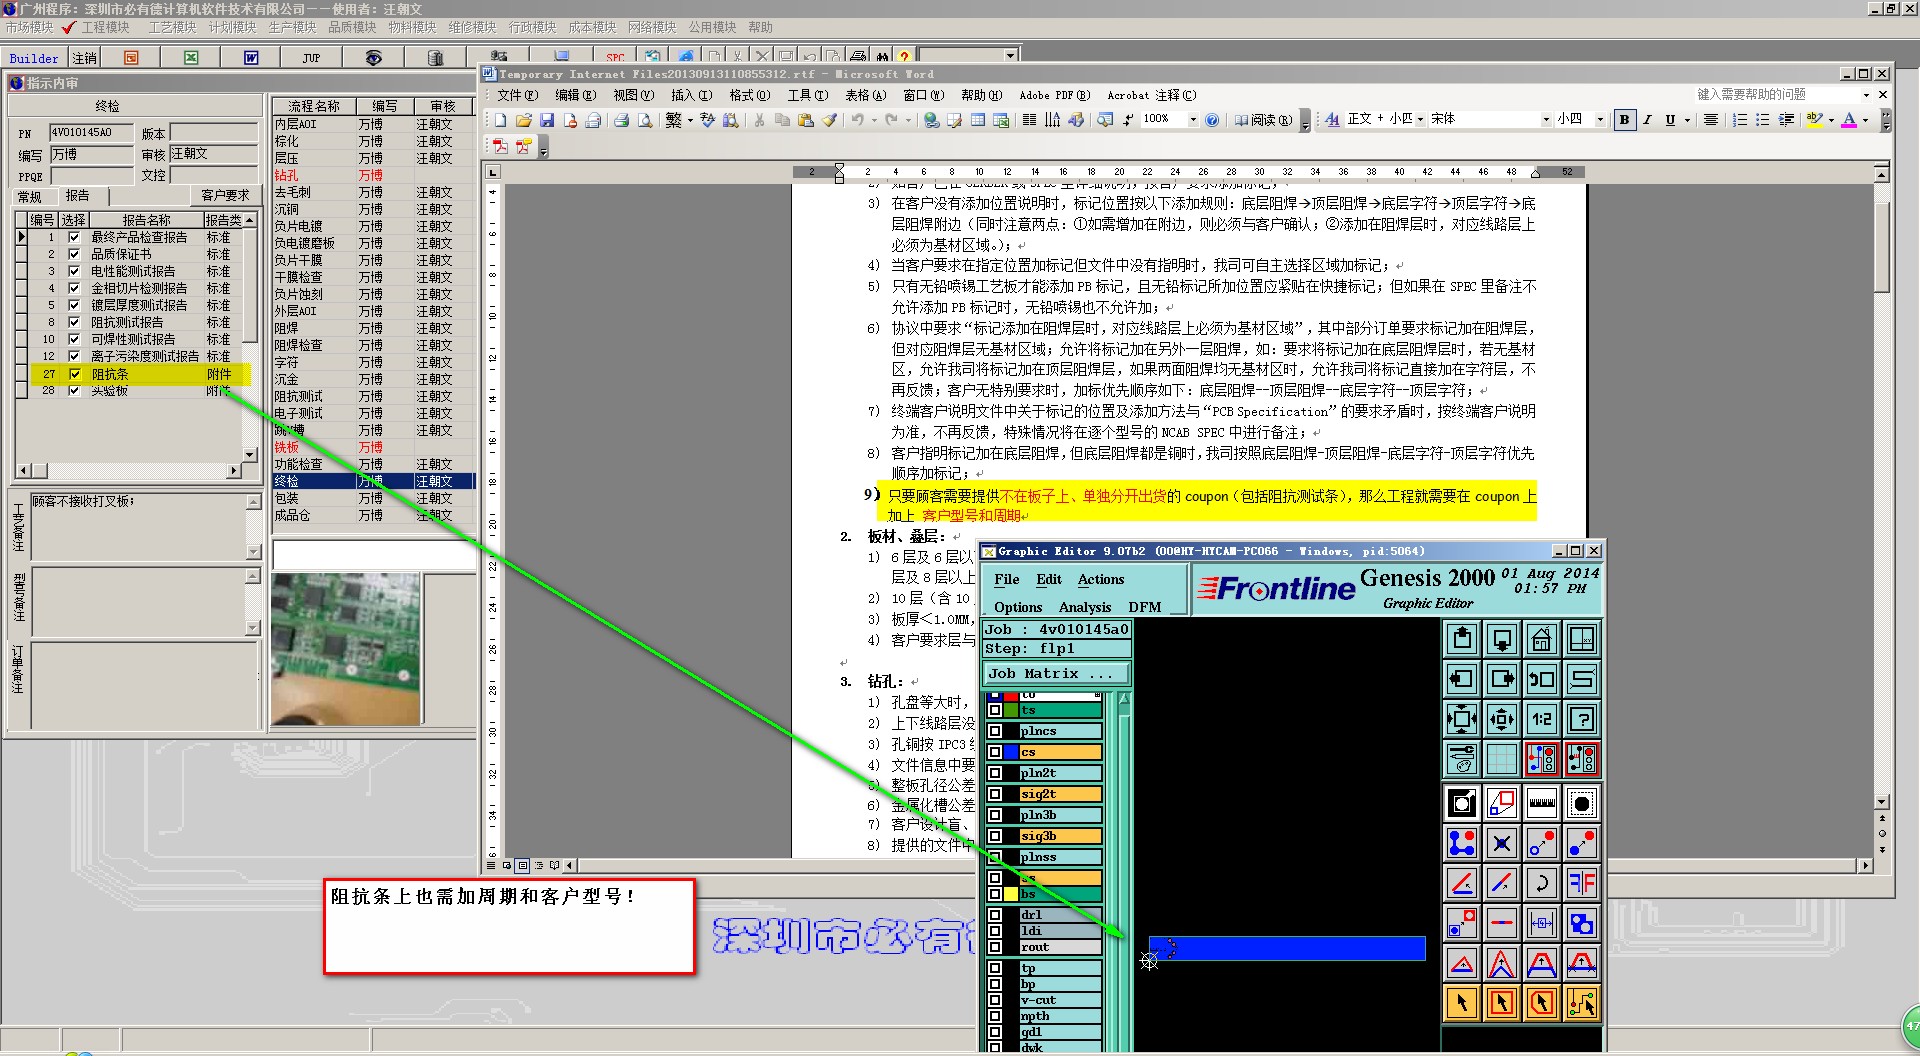Click the Builder button

tap(34, 58)
